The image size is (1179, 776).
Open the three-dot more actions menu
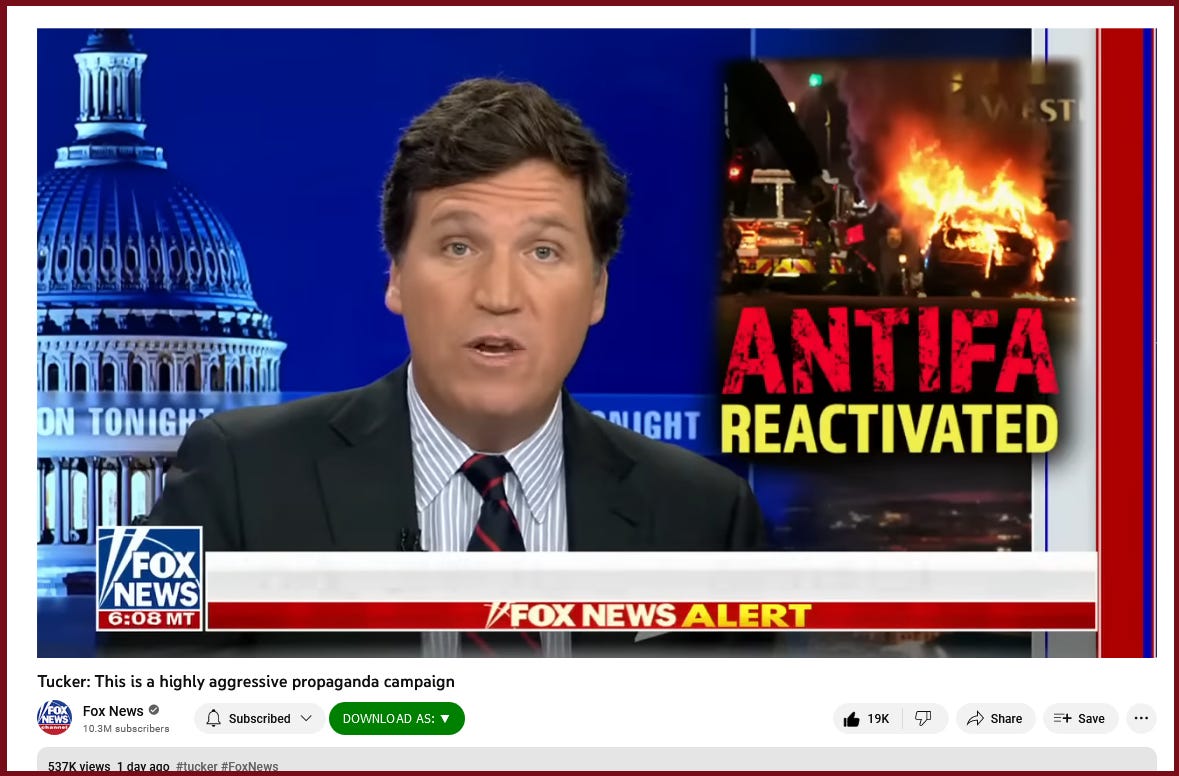[x=1141, y=719]
